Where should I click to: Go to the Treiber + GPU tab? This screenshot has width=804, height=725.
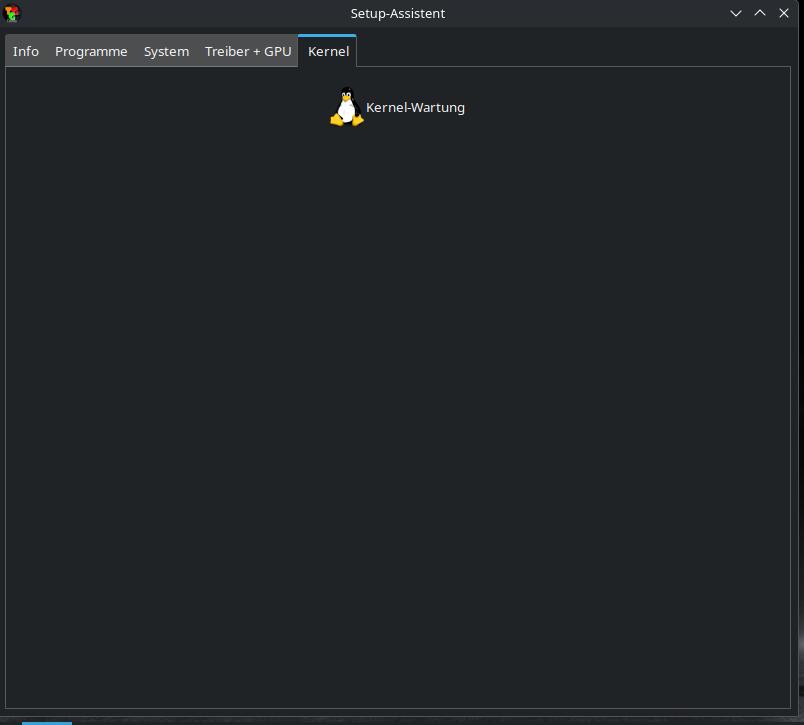[x=248, y=52]
